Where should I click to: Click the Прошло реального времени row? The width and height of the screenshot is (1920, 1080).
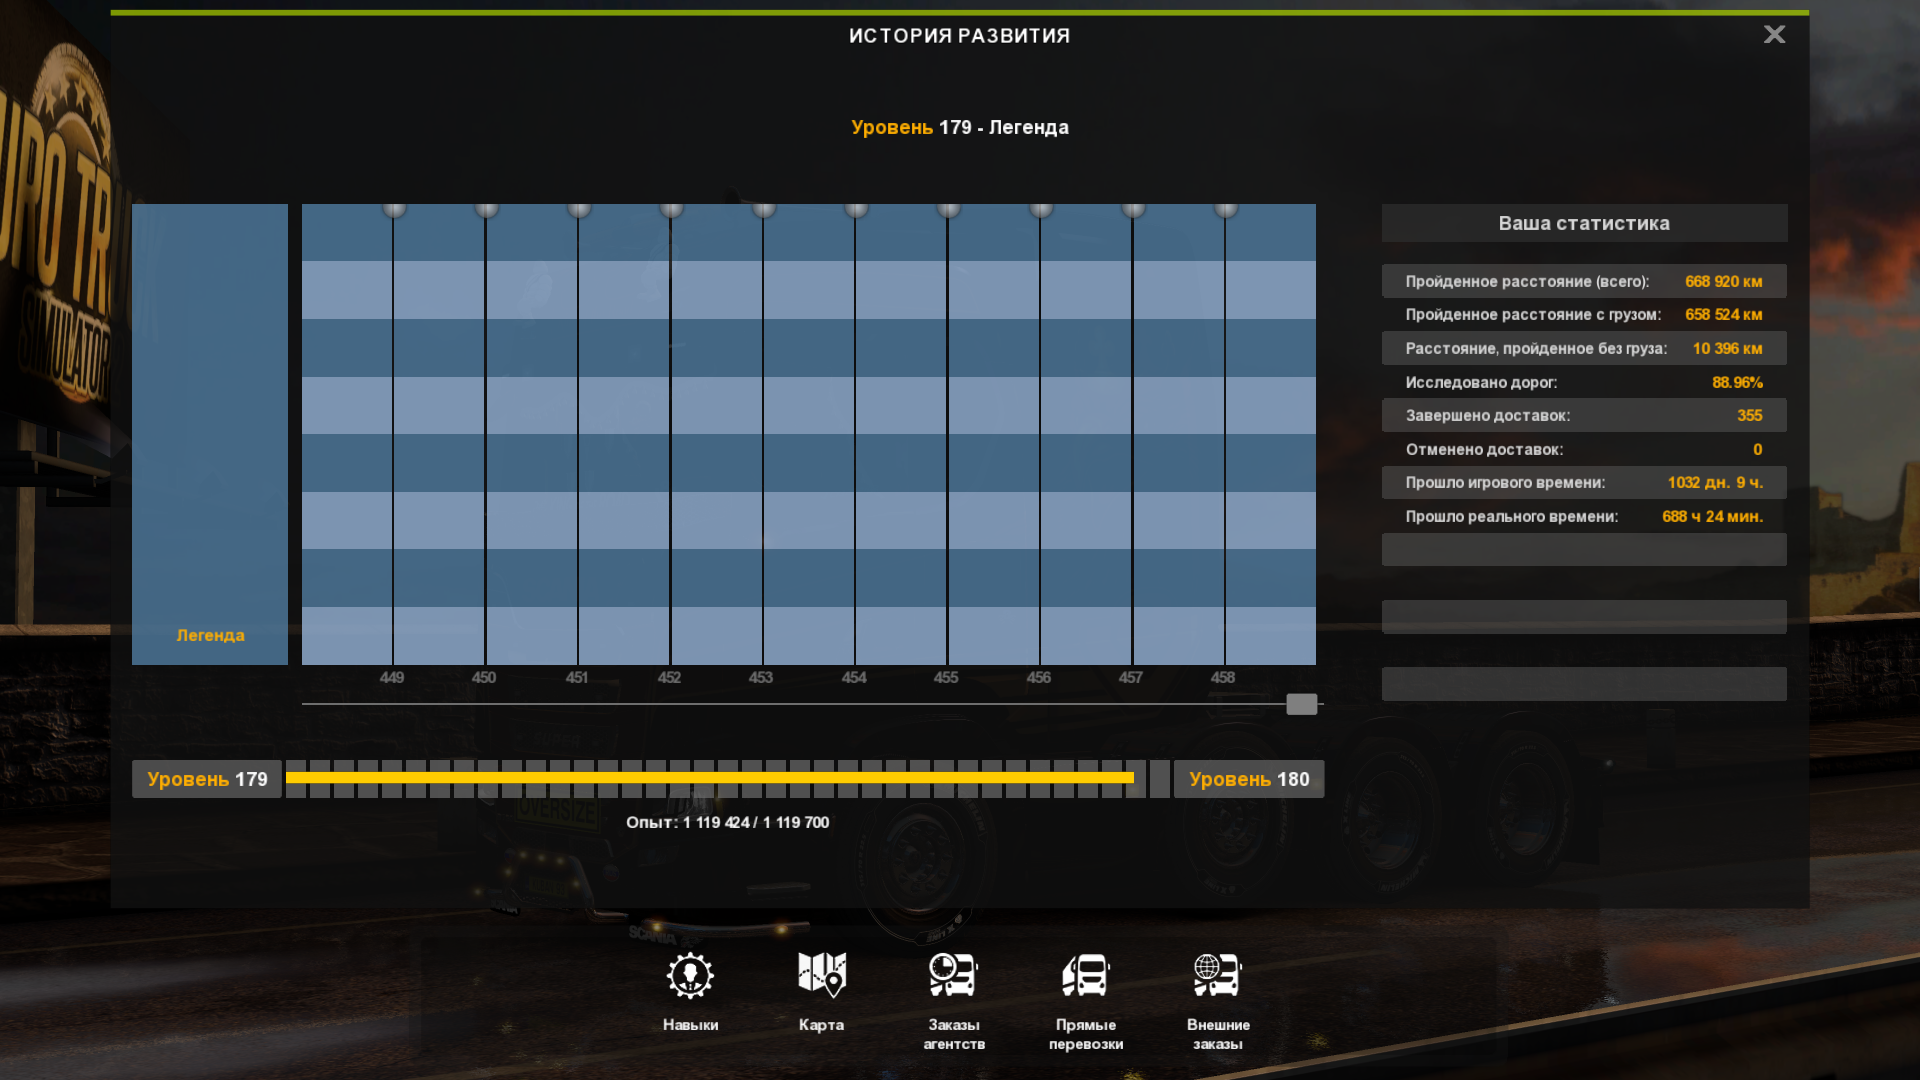click(x=1584, y=516)
